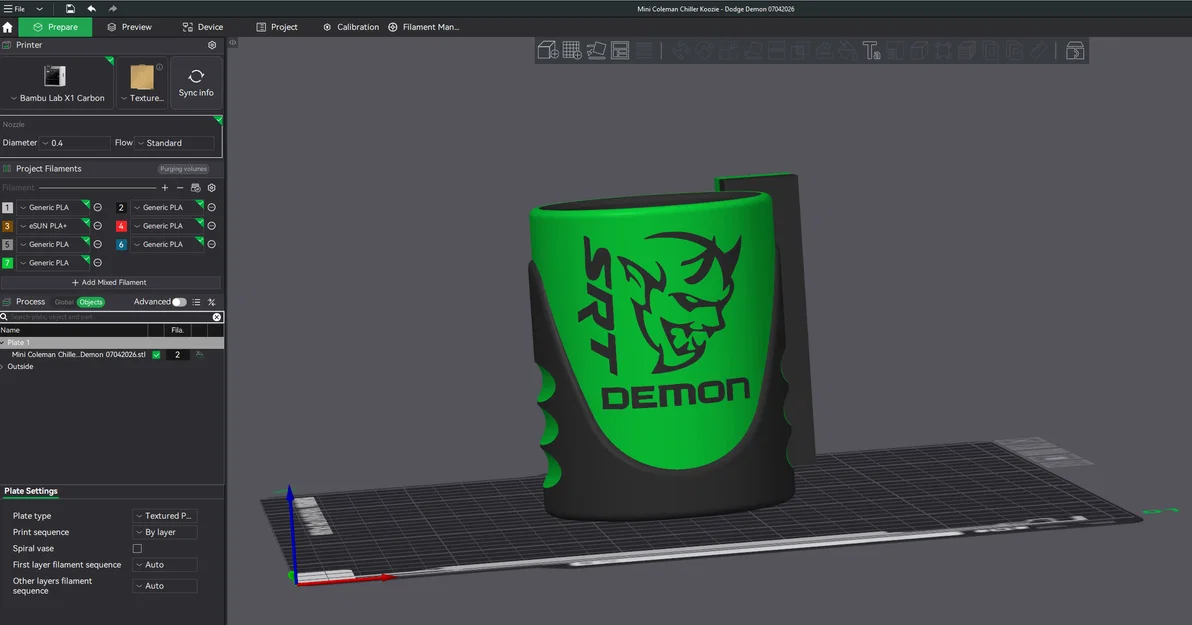Remove filament 2 with its minus circle
Image resolution: width=1192 pixels, height=625 pixels.
(211, 207)
